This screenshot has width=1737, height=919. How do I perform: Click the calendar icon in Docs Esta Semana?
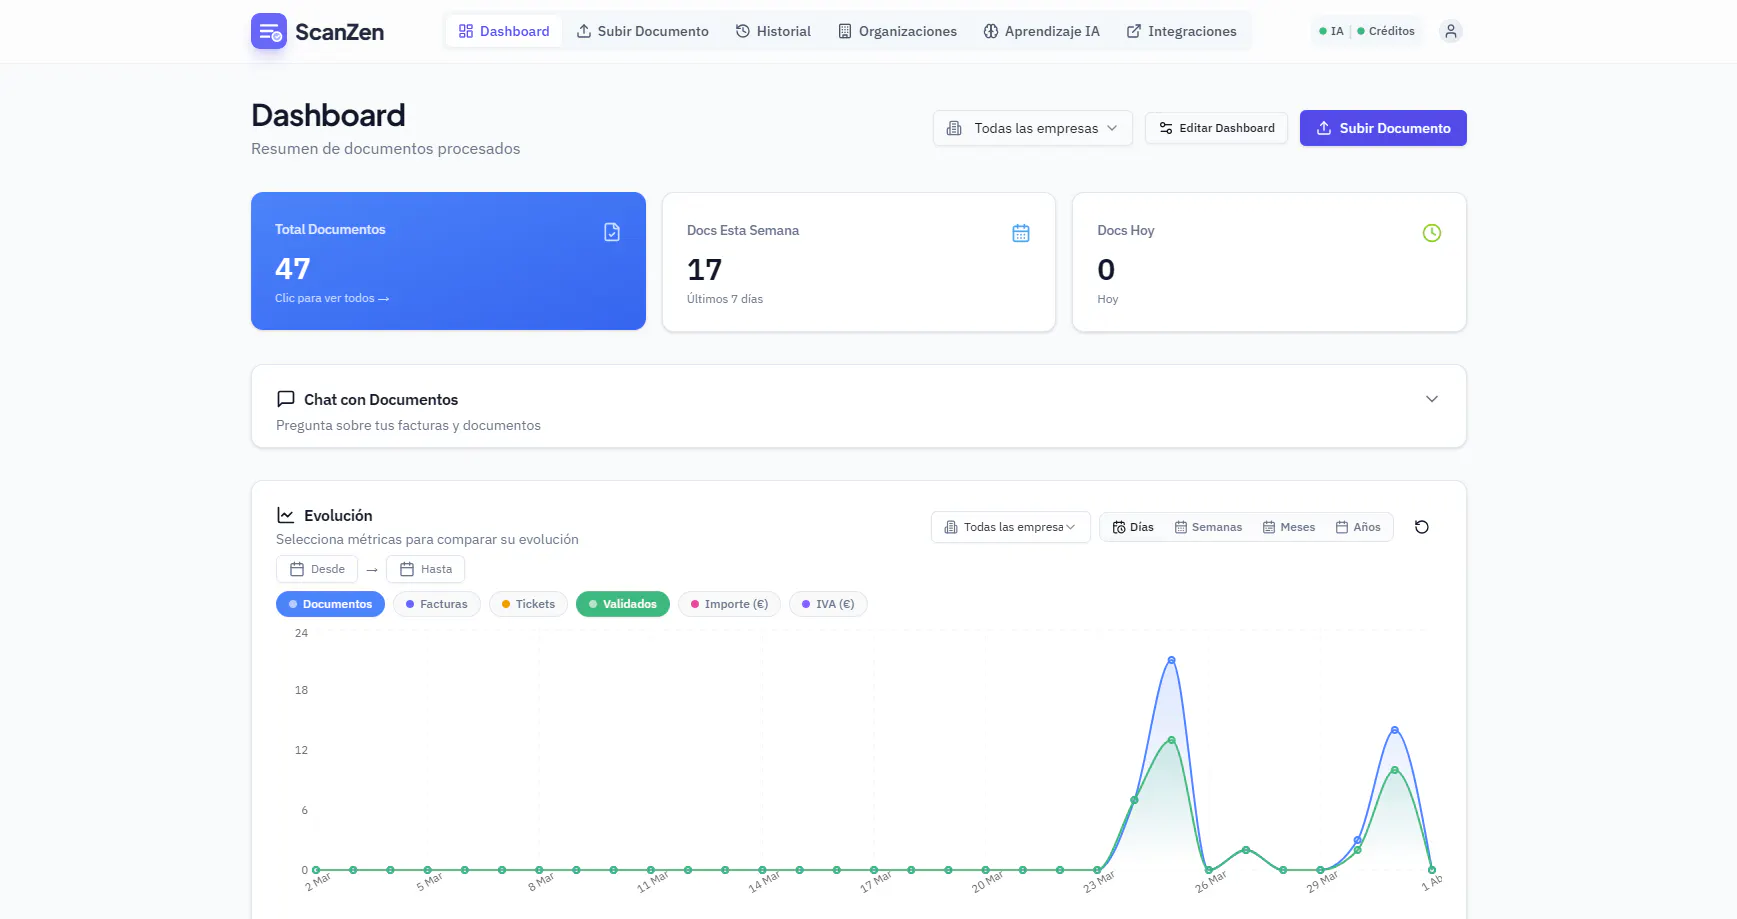1020,233
